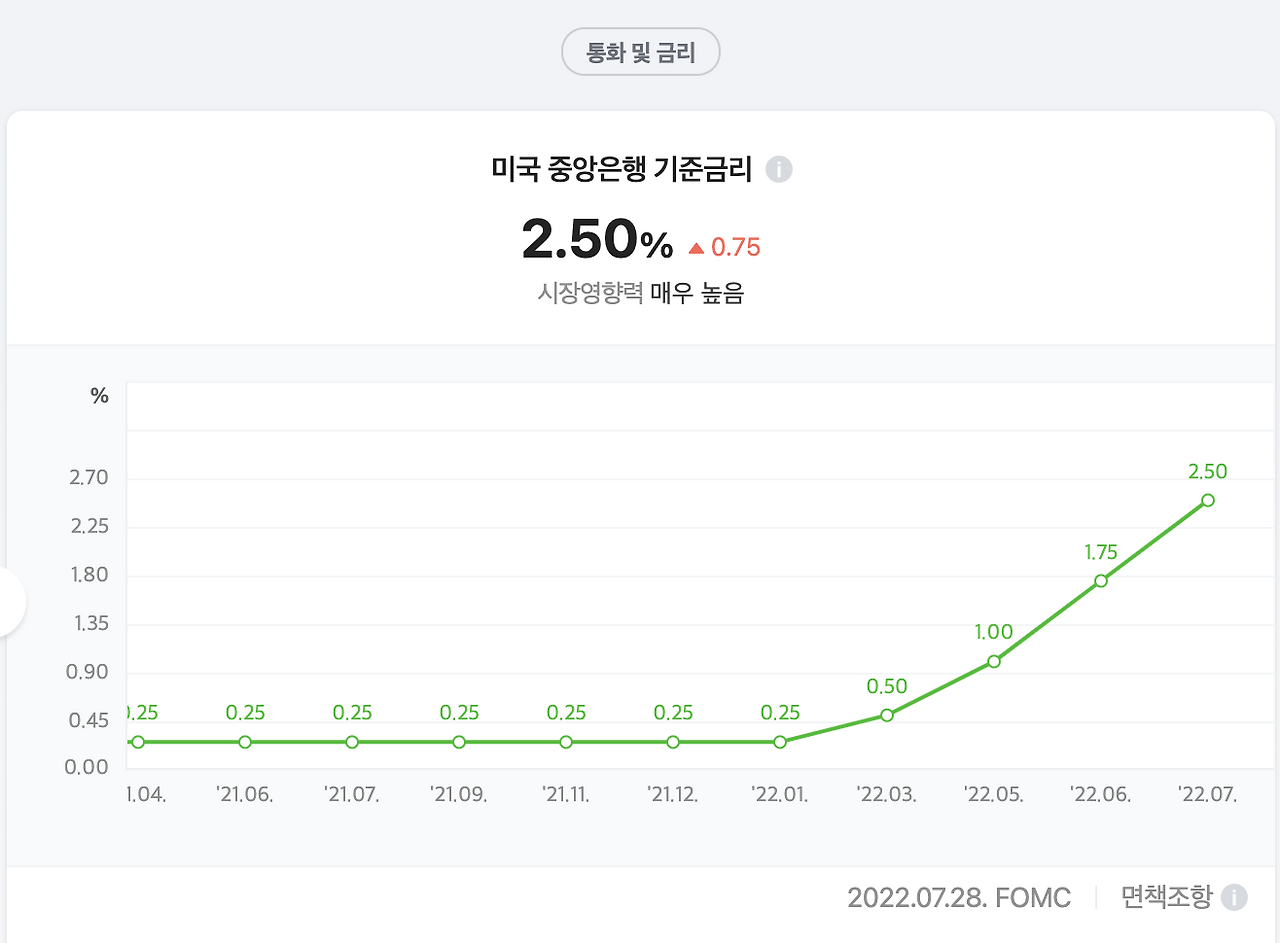This screenshot has height=943, width=1280.
Task: Open the info tooltip next to 미국 중앙은행 기준금리
Action: pos(779,170)
